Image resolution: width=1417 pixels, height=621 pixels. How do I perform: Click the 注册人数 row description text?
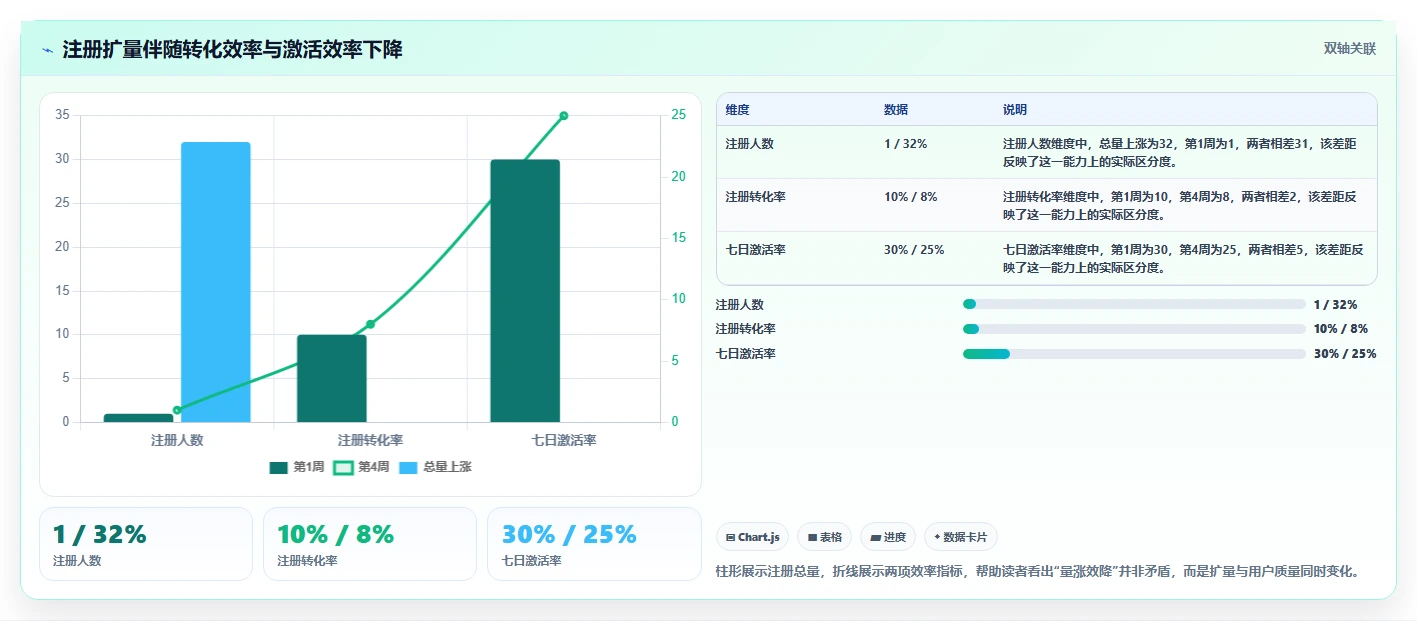coord(1180,152)
